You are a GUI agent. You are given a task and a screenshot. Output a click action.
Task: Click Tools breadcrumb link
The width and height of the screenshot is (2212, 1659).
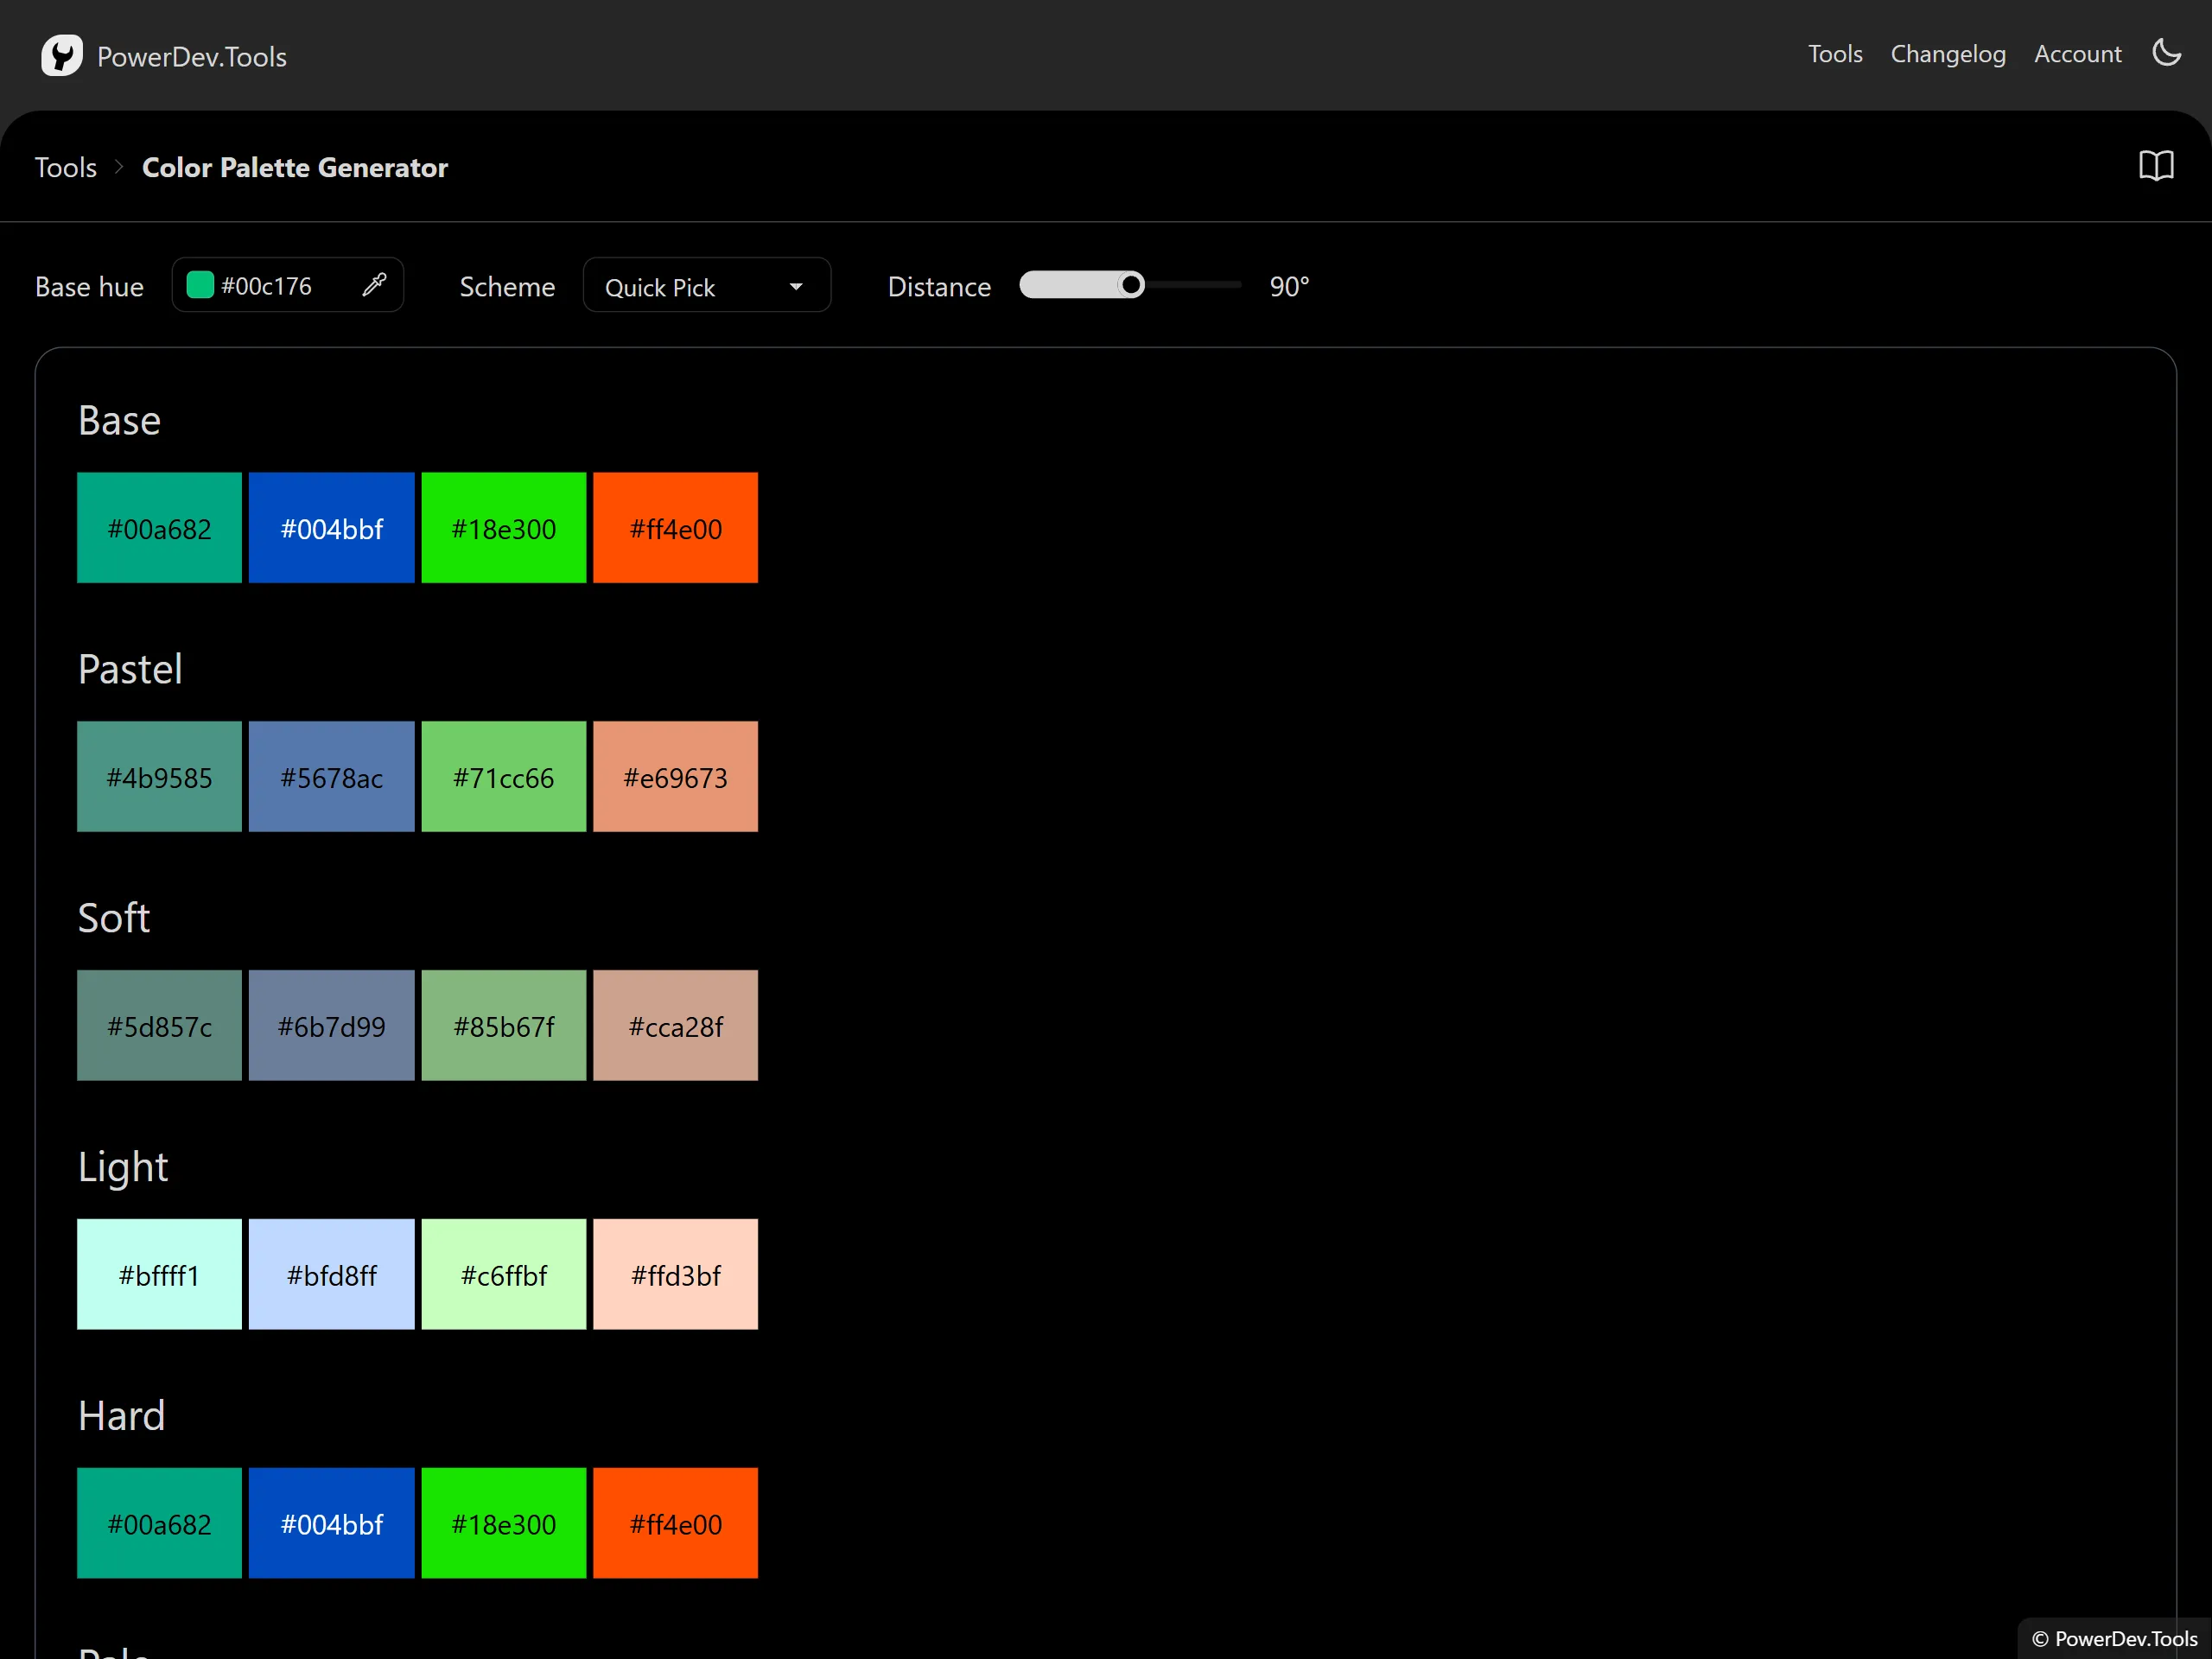[66, 167]
